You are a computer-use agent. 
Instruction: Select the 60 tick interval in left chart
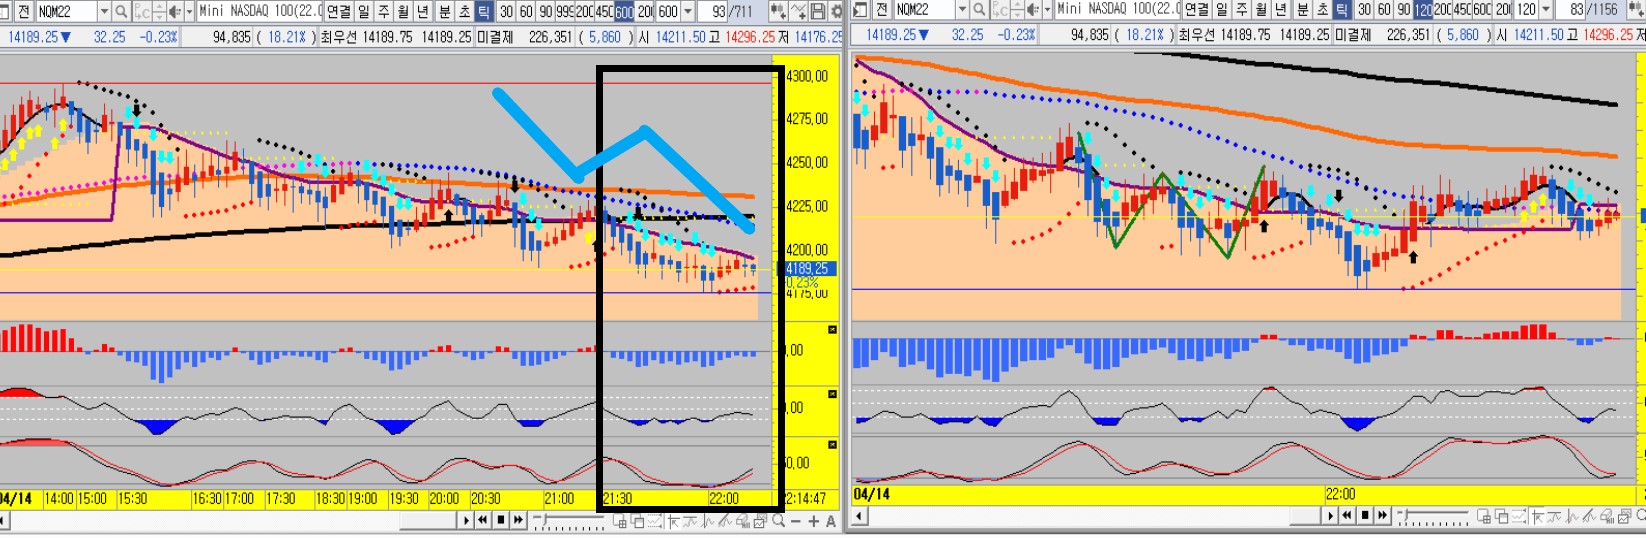pos(526,11)
